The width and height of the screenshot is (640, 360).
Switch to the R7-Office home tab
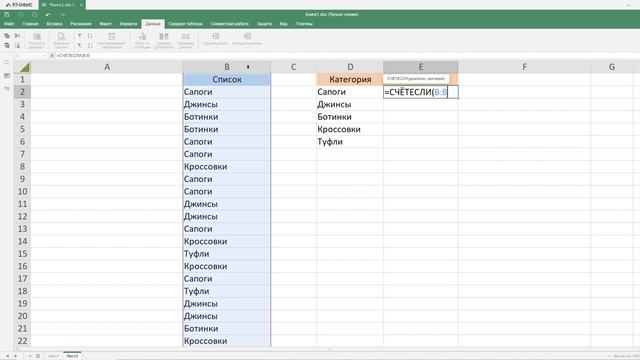(19, 5)
